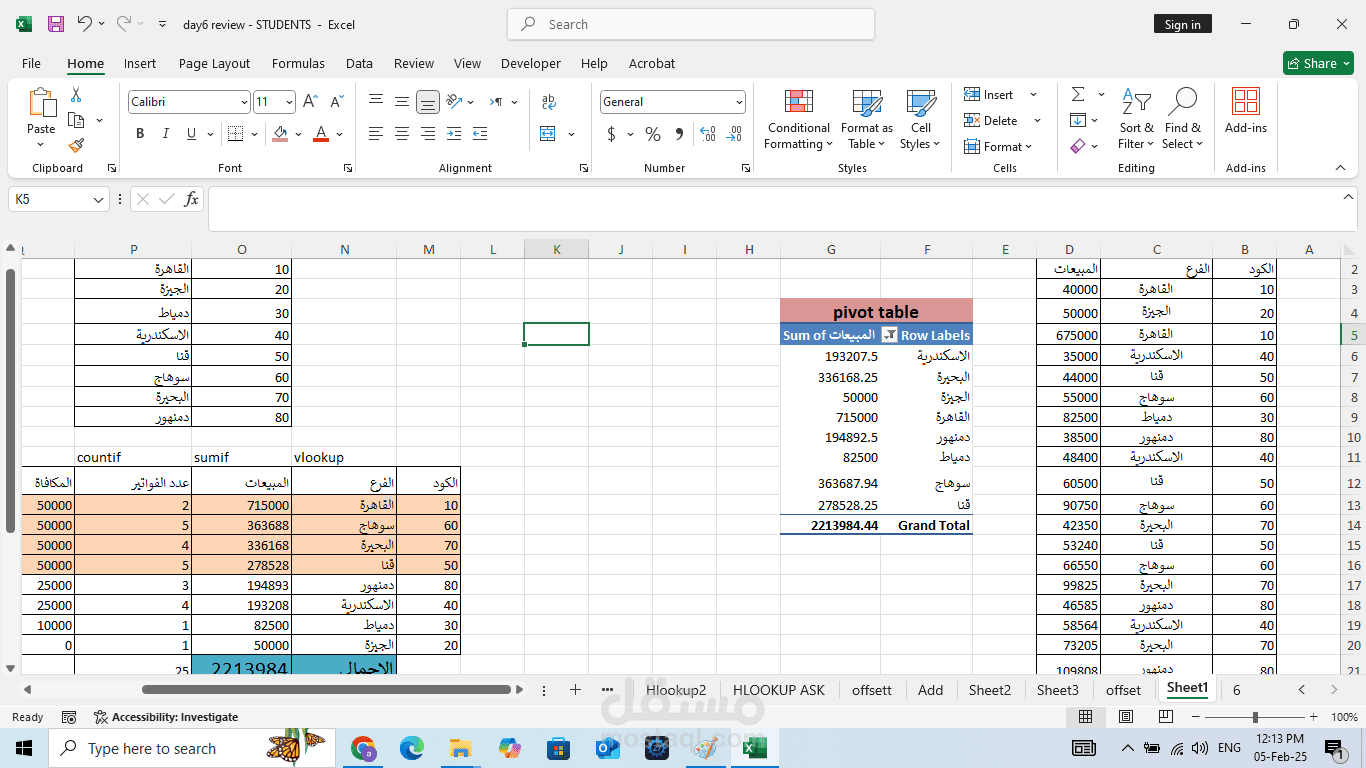The width and height of the screenshot is (1366, 768).
Task: Click the Undo arrow icon
Action: 85,24
